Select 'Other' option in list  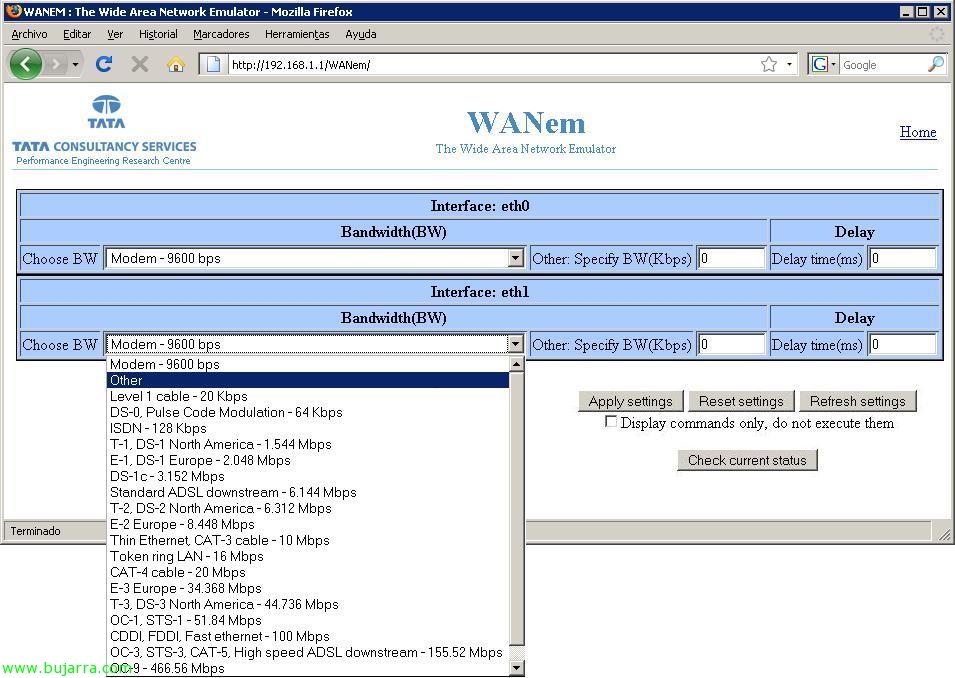[x=308, y=380]
